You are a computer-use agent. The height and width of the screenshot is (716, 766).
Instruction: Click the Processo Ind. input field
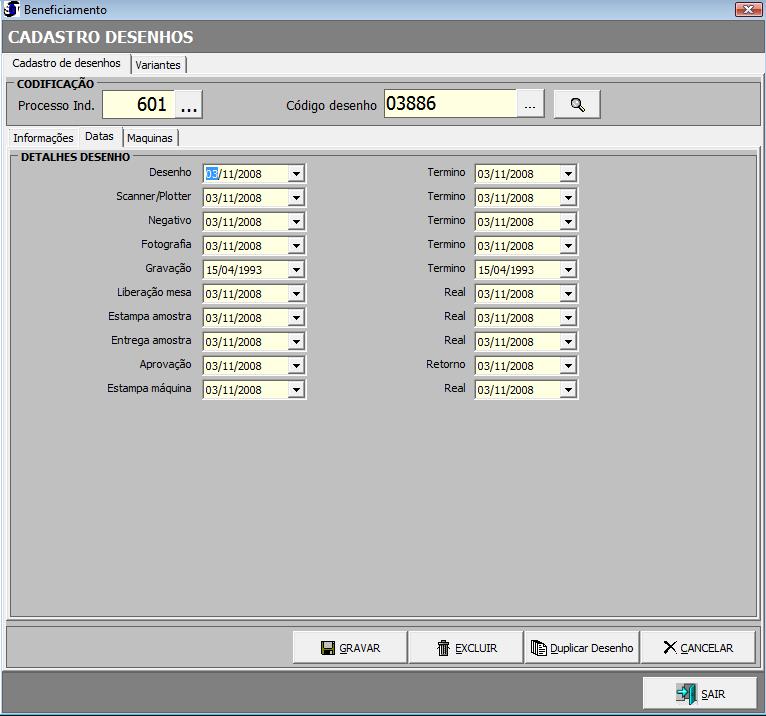coord(138,104)
